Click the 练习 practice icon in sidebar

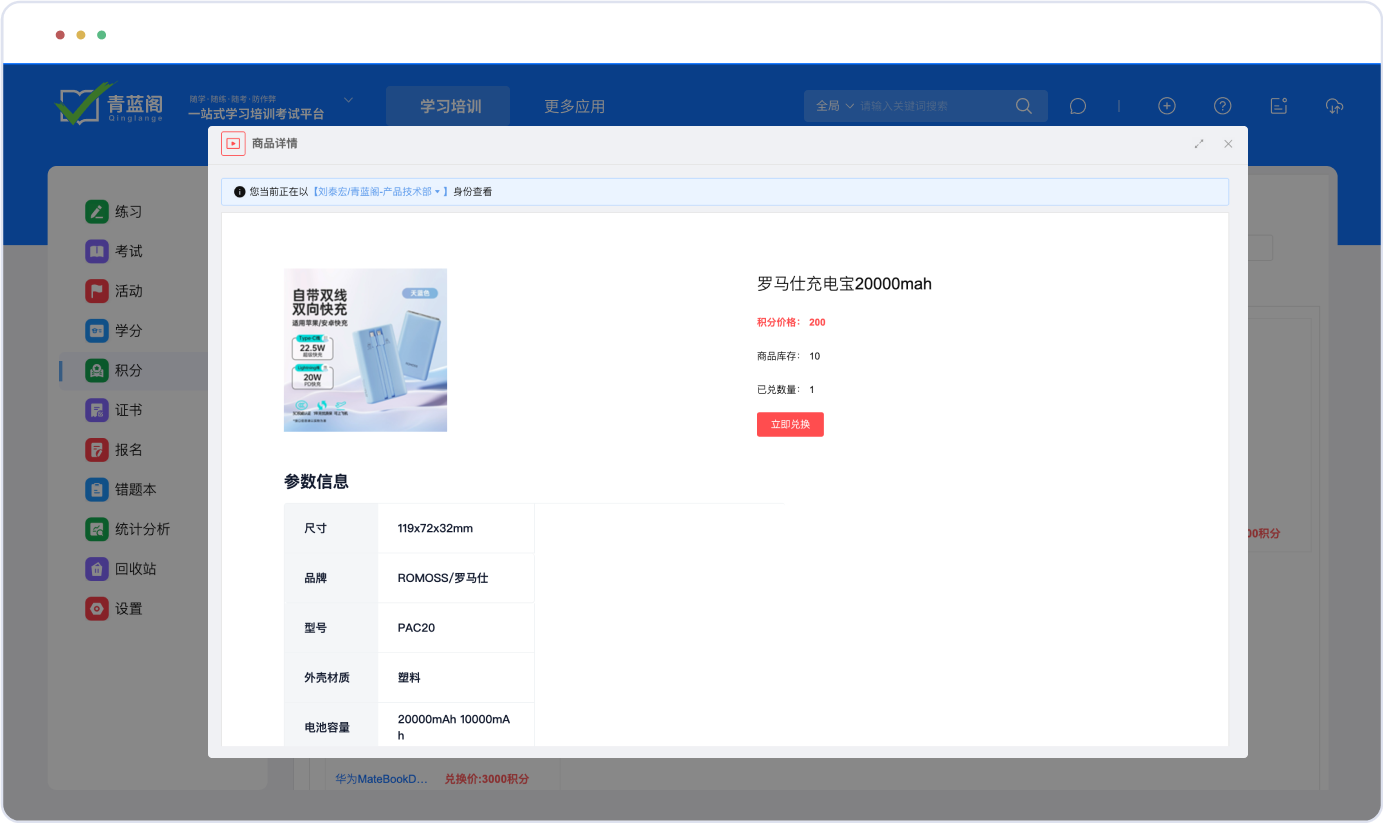pyautogui.click(x=96, y=212)
